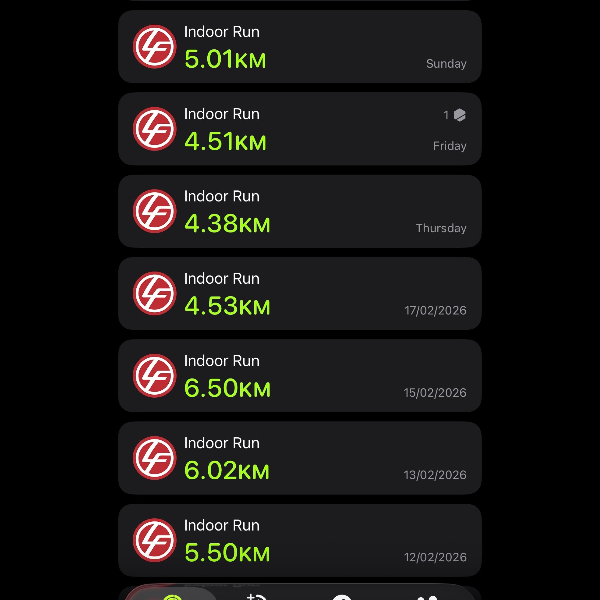600x600 pixels.
Task: Click the Life Fitness logo on the 5.50KM run
Action: coord(154,539)
